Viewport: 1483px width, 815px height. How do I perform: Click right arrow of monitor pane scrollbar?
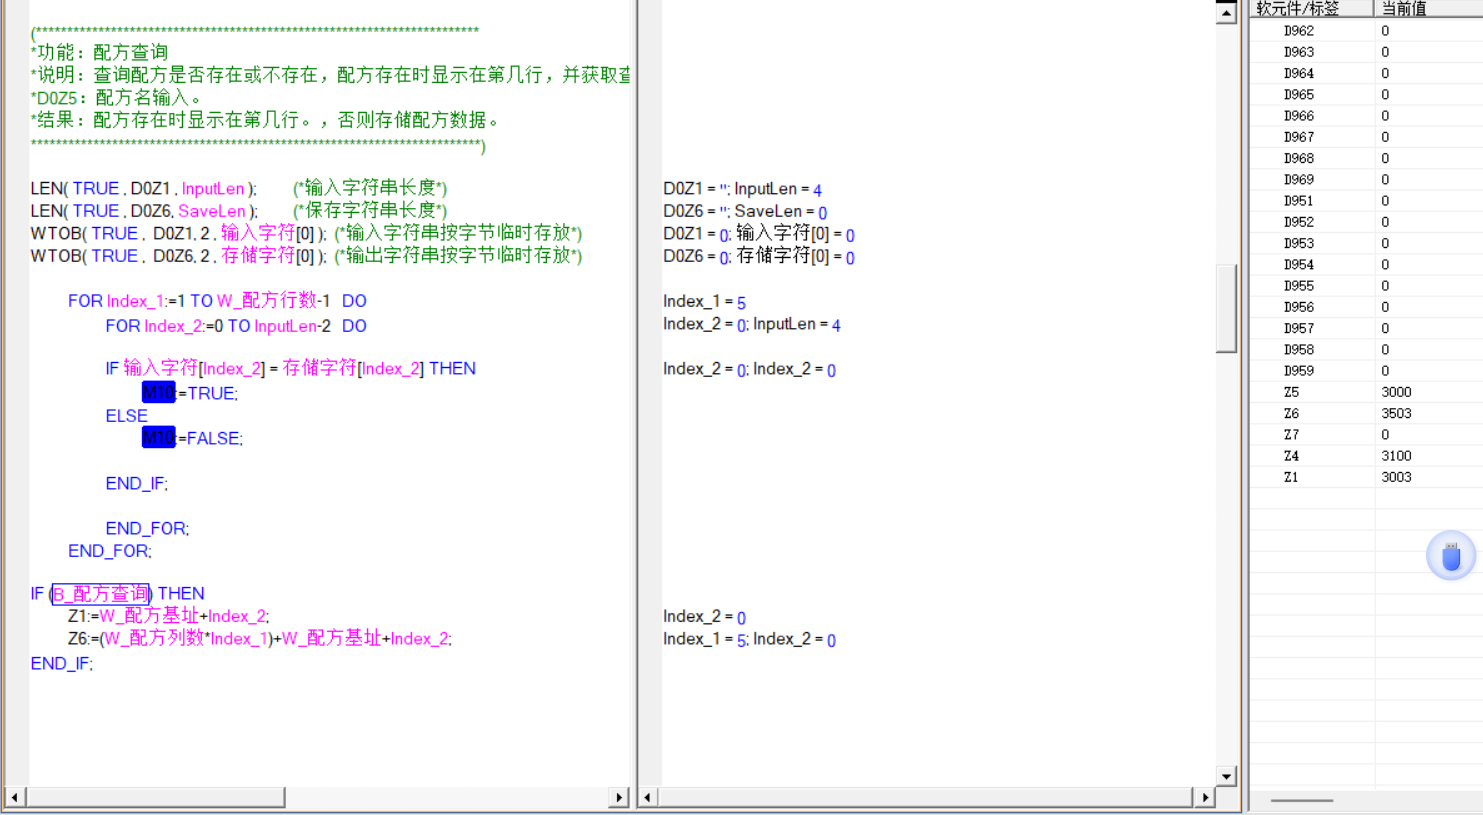pyautogui.click(x=1205, y=797)
